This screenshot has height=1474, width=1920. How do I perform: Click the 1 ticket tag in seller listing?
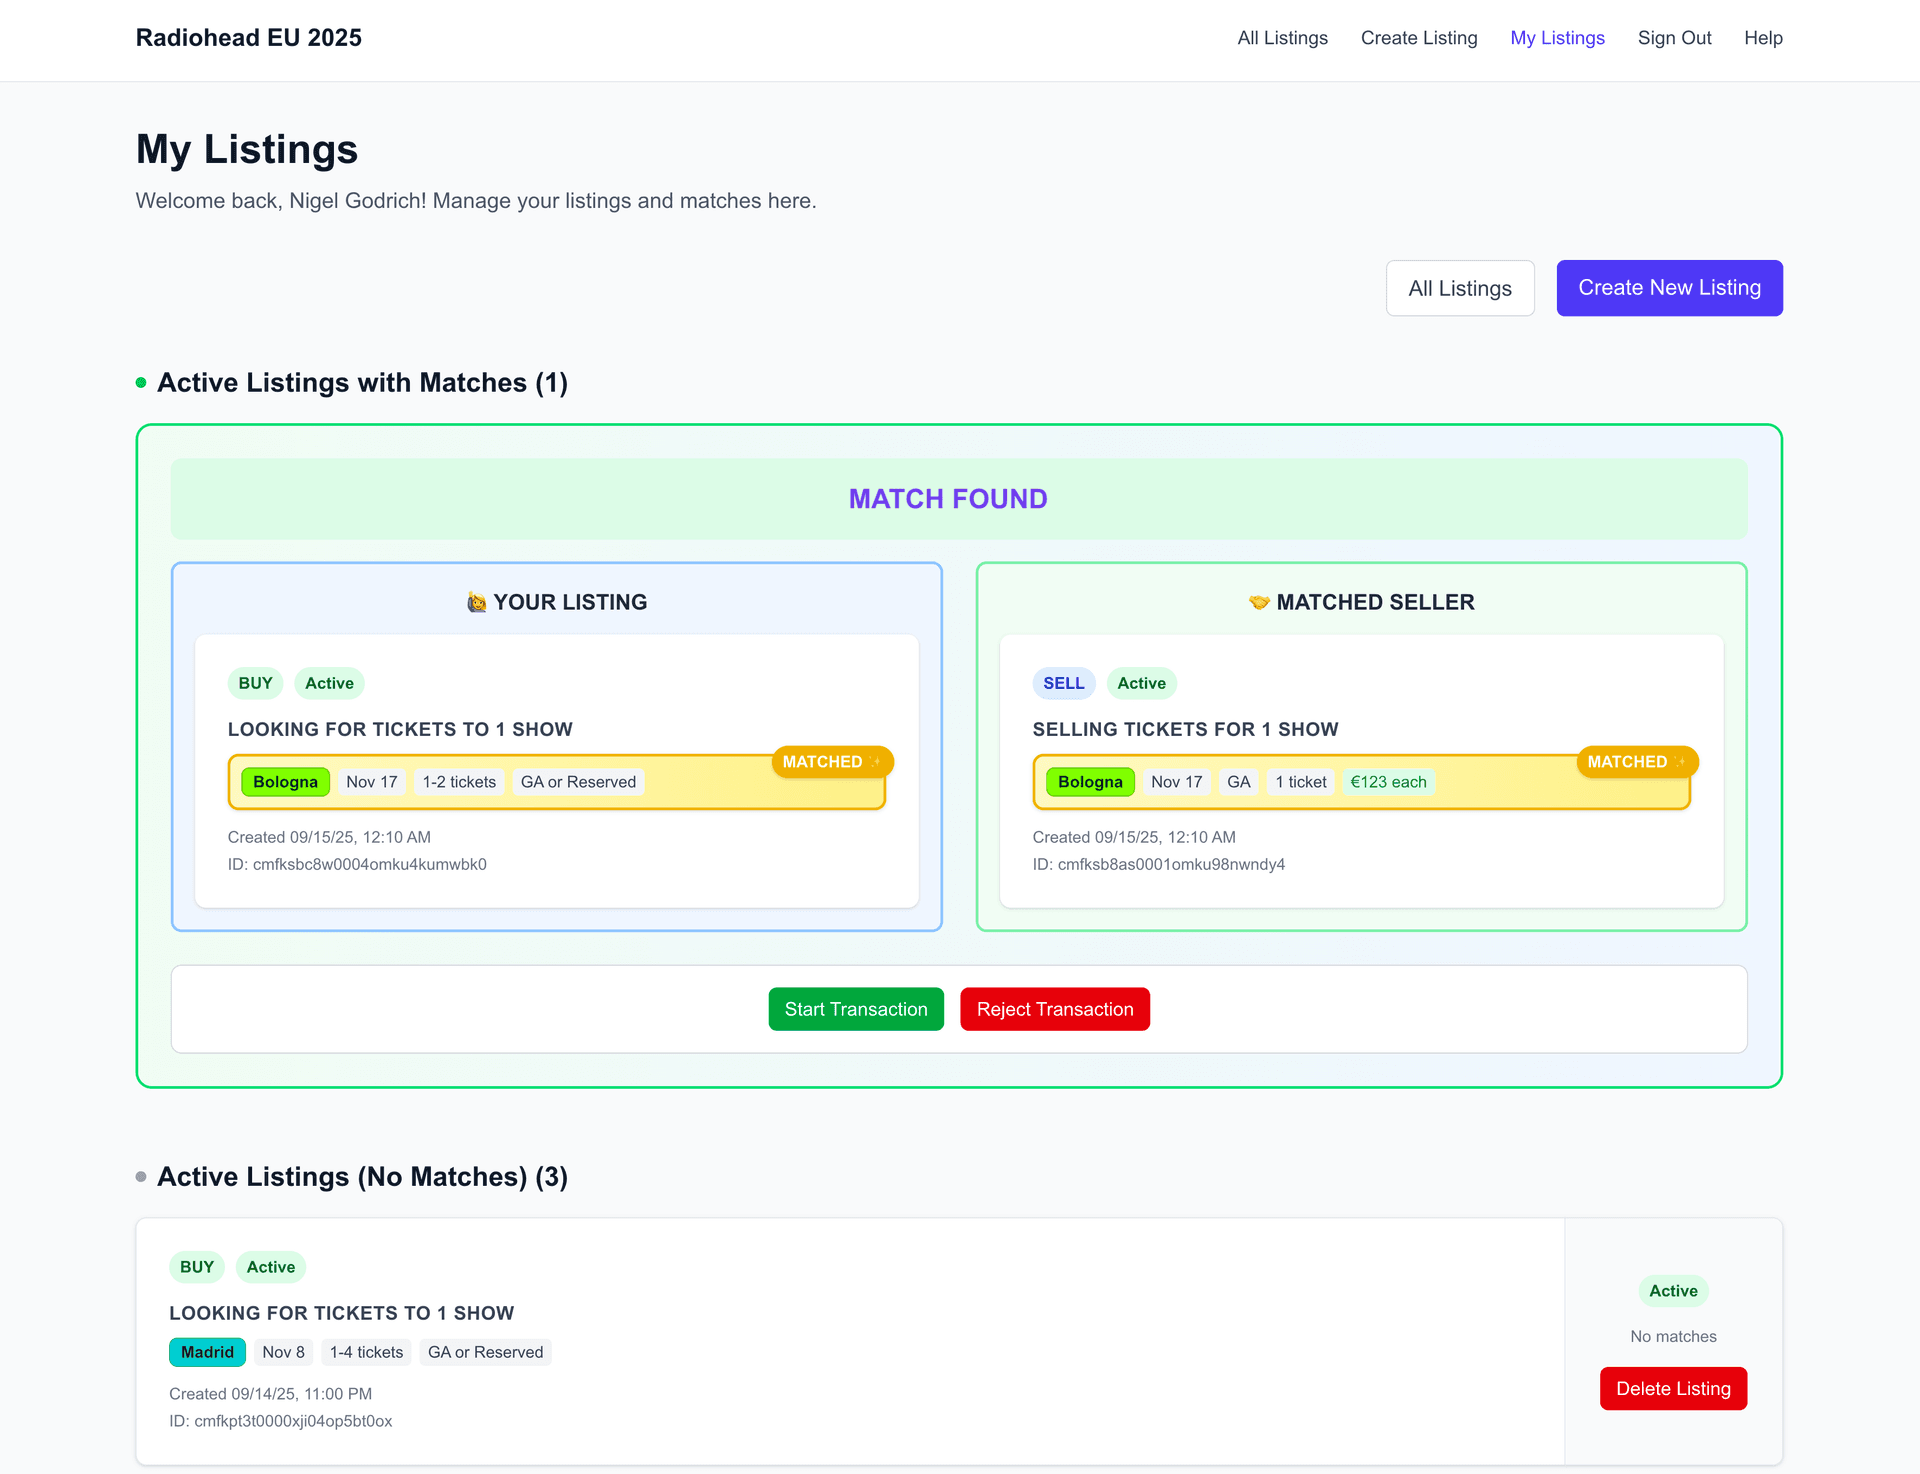click(1300, 782)
